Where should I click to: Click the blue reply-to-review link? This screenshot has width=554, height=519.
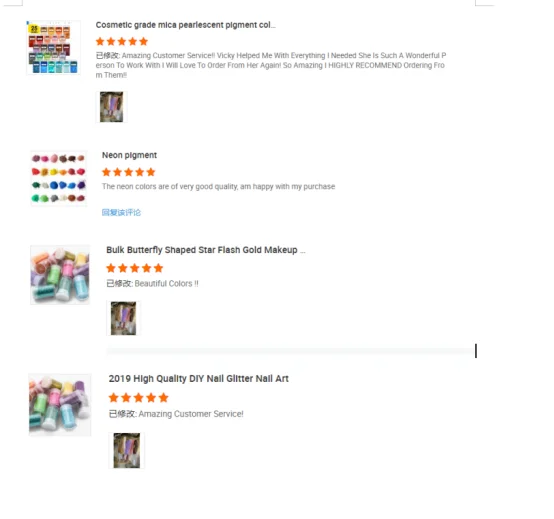click(x=121, y=212)
